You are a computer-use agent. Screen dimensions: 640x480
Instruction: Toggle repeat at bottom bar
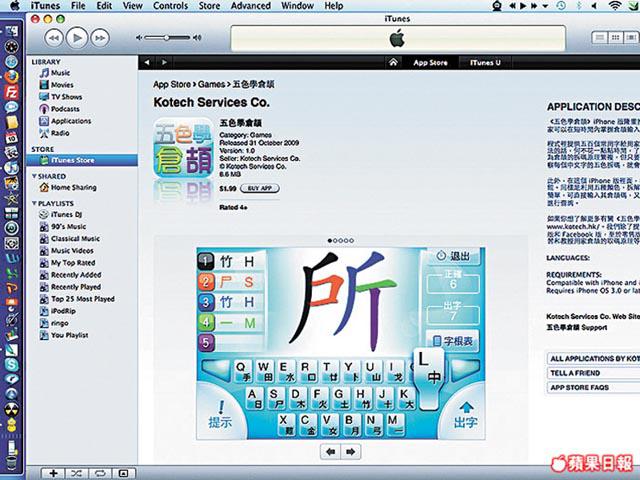pos(100,473)
